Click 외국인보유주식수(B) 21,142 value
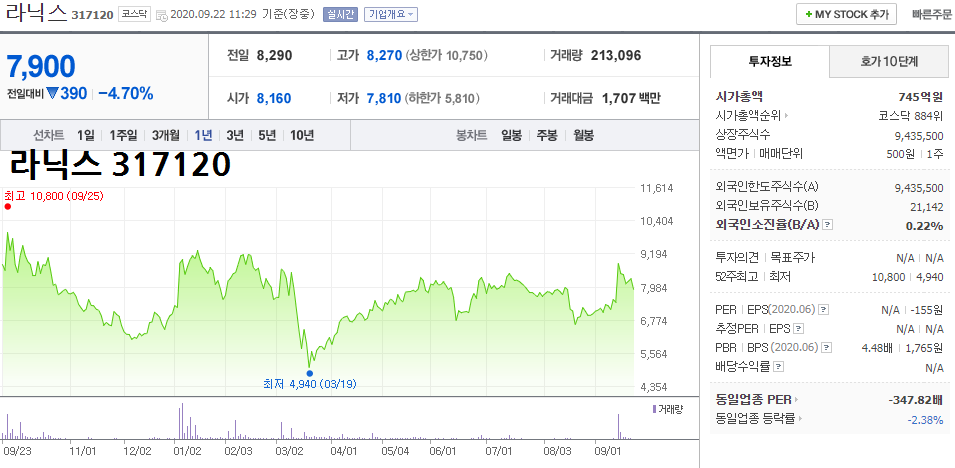 point(925,207)
